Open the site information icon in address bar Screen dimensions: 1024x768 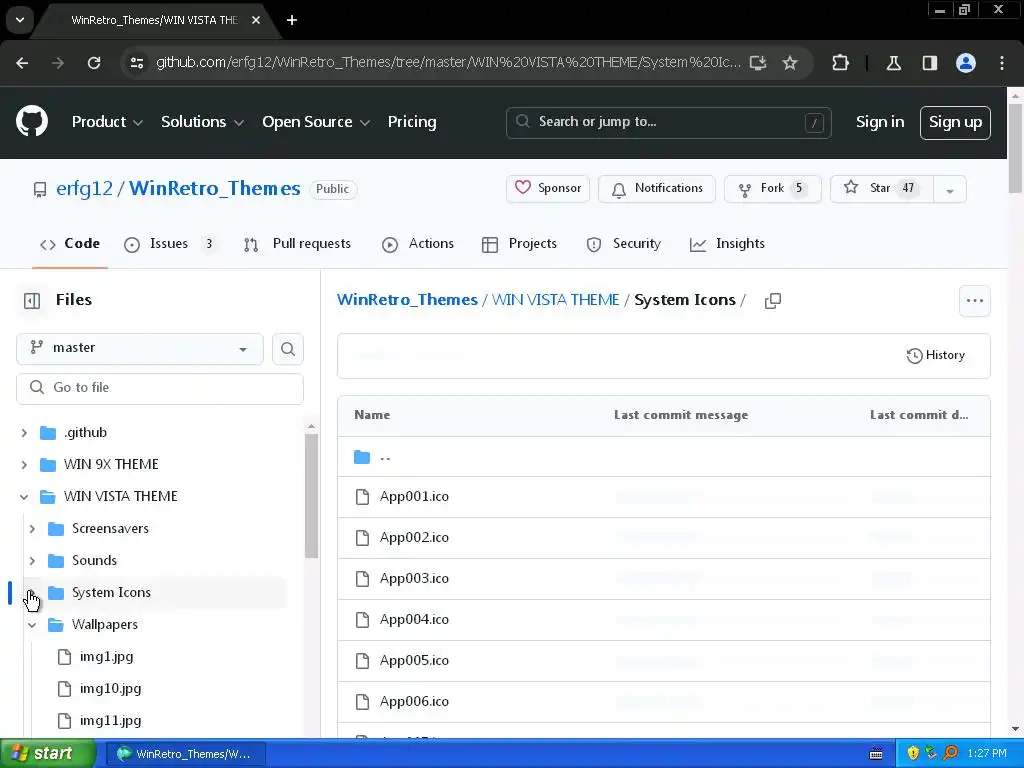pos(137,63)
